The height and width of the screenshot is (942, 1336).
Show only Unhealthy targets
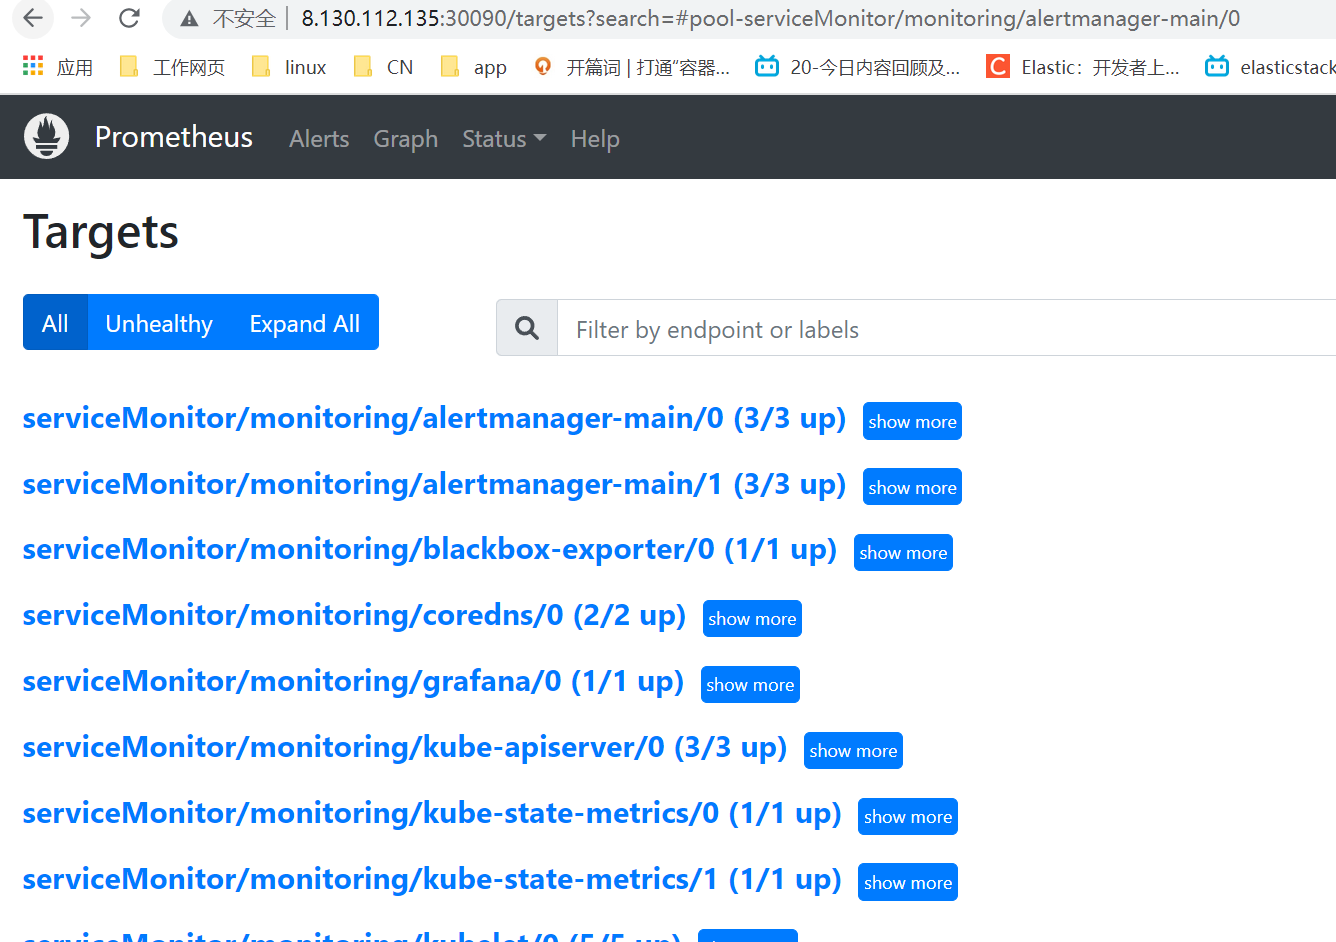tap(159, 322)
